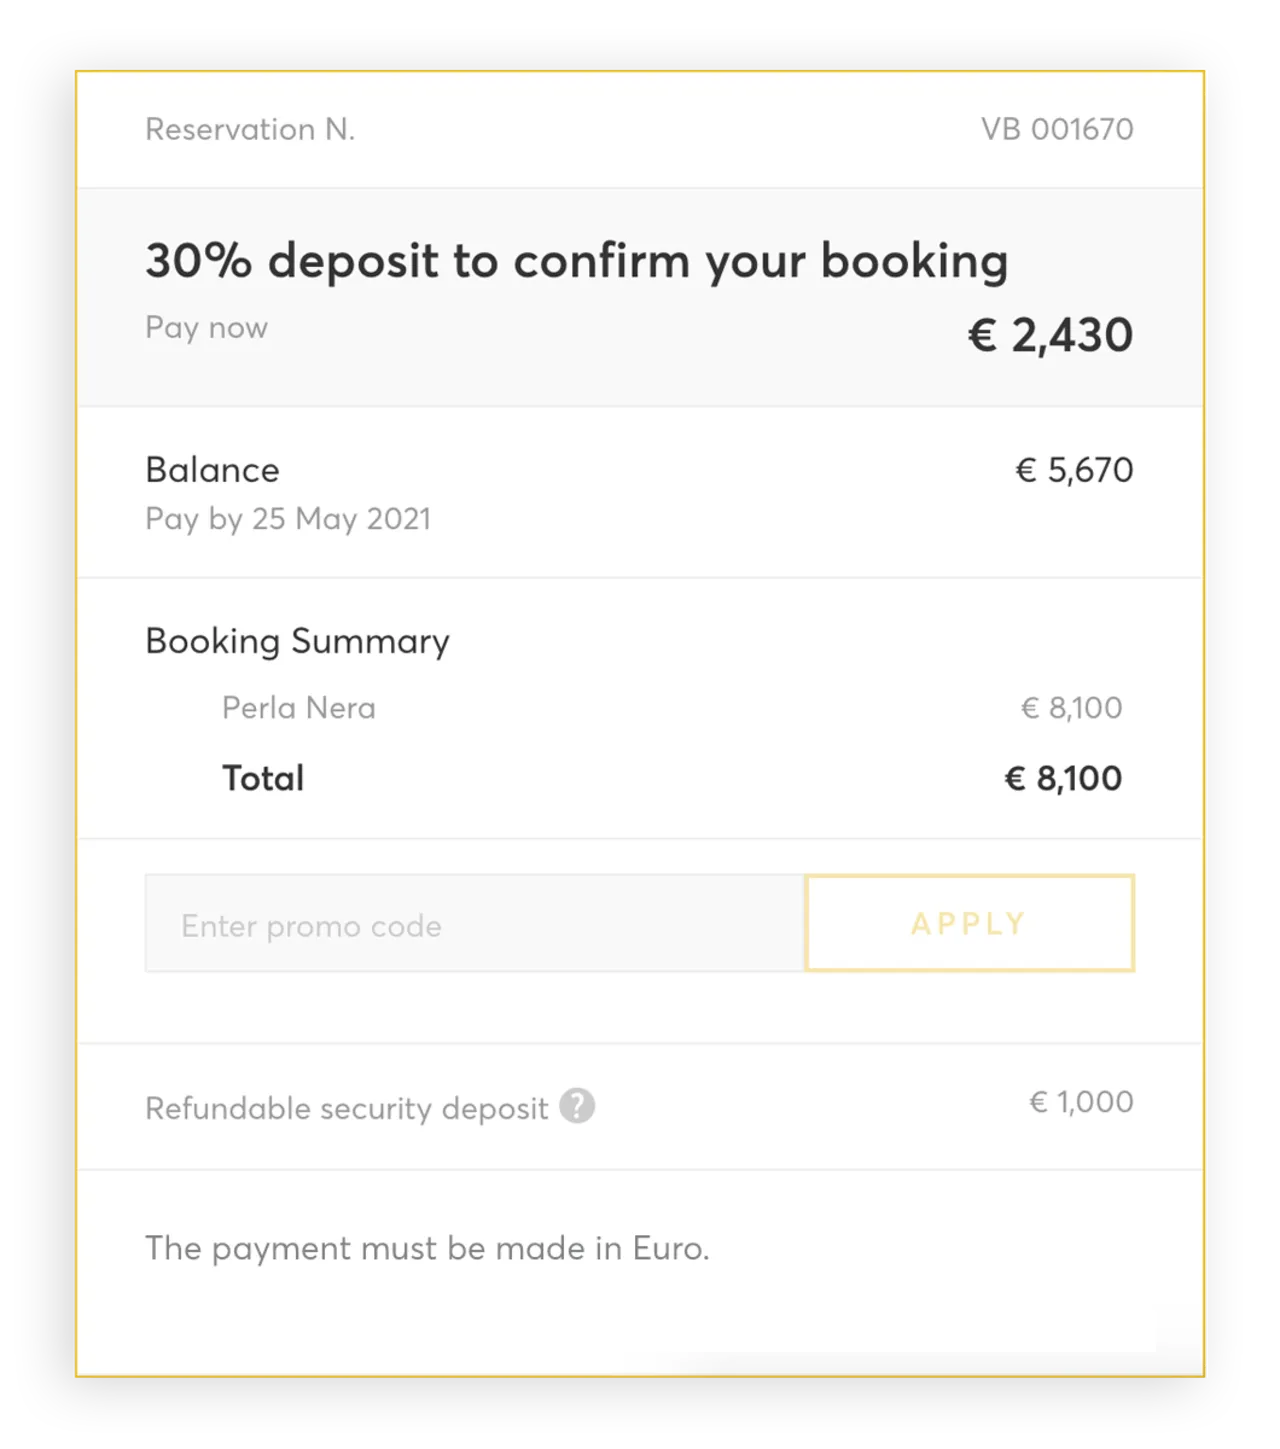Click the Perla Nera price € 8,100
Viewport: 1280px width, 1449px height.
(1071, 708)
